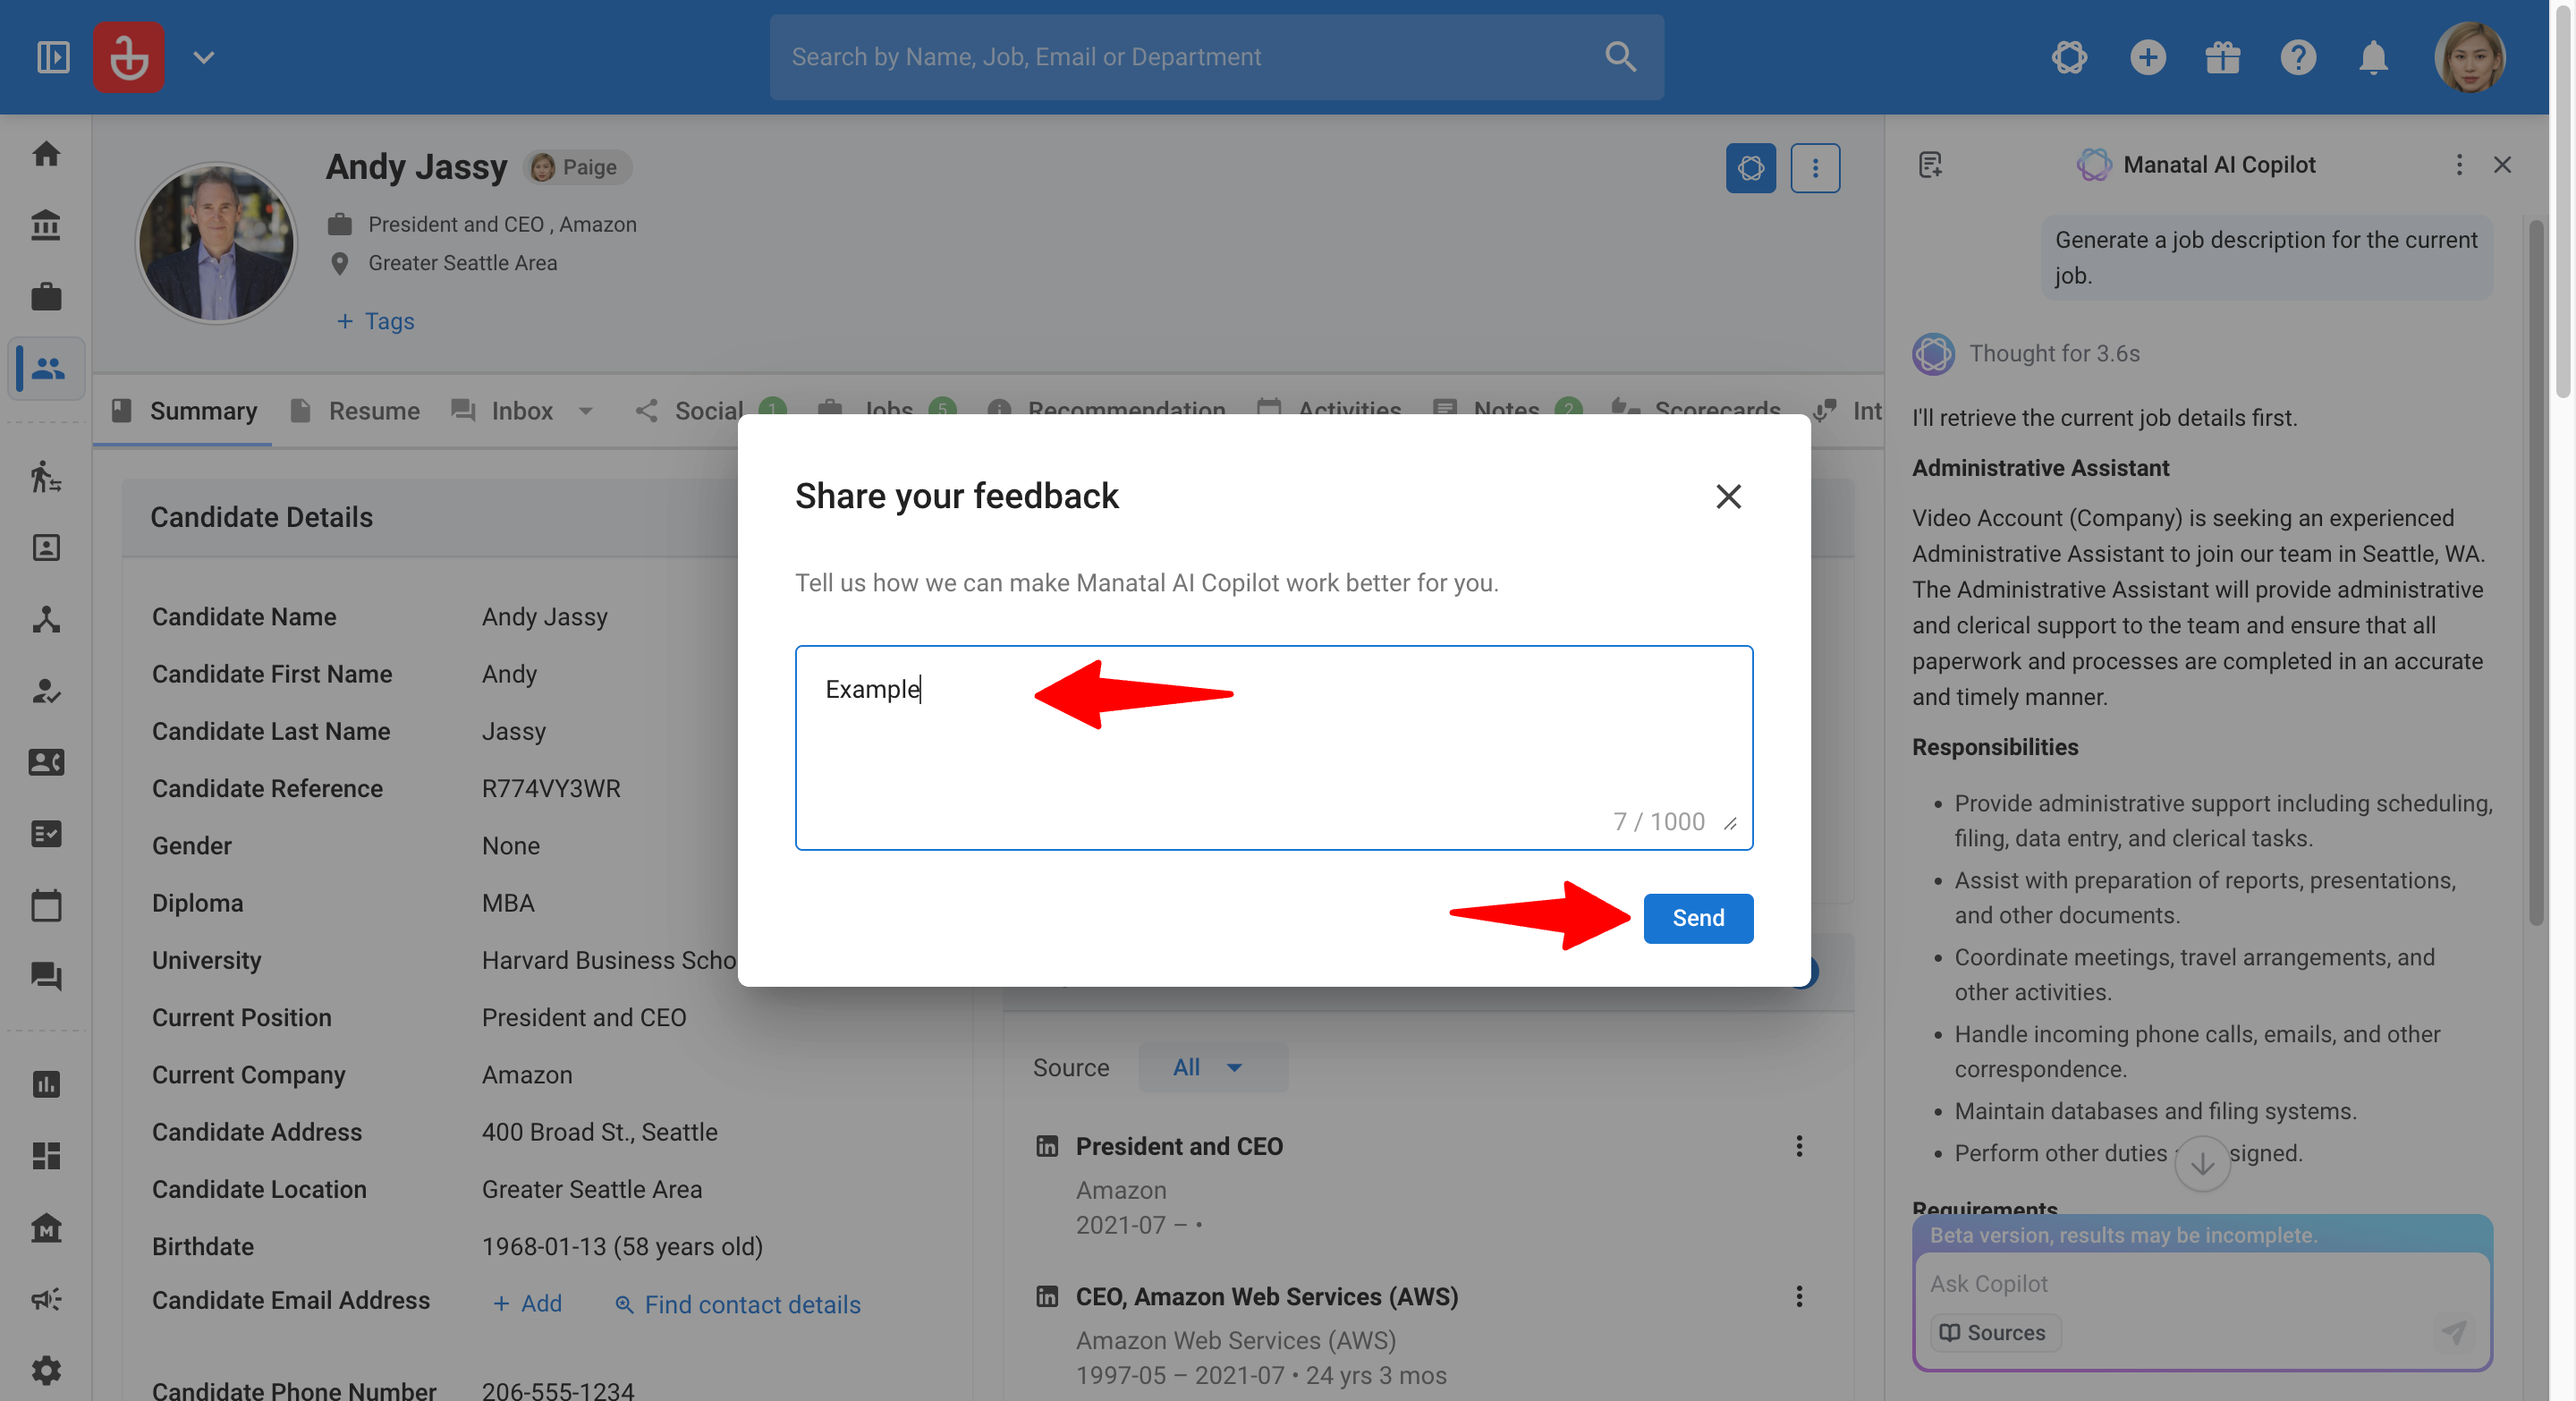Expand the chevron next to the logo
Viewport: 2576px width, 1401px height.
pyautogui.click(x=204, y=57)
